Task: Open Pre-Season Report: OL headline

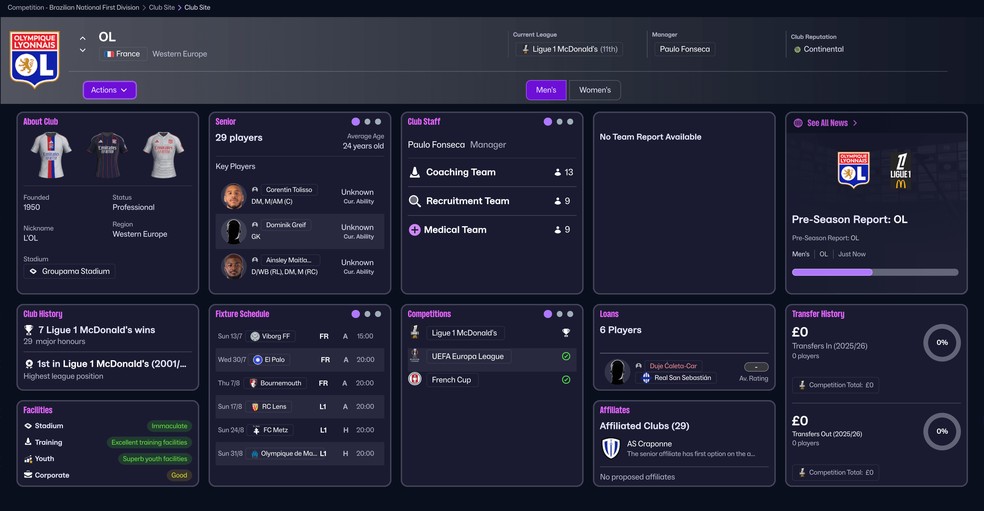Action: [x=849, y=220]
